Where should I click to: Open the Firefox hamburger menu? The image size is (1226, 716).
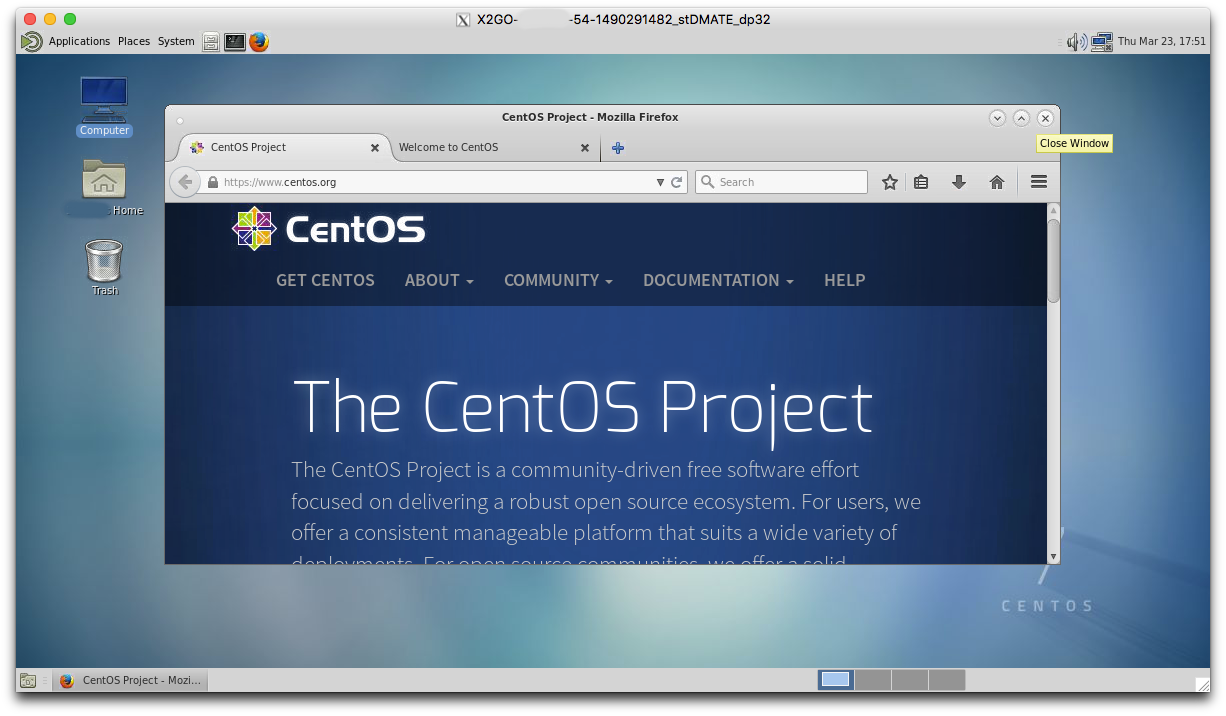pyautogui.click(x=1038, y=182)
